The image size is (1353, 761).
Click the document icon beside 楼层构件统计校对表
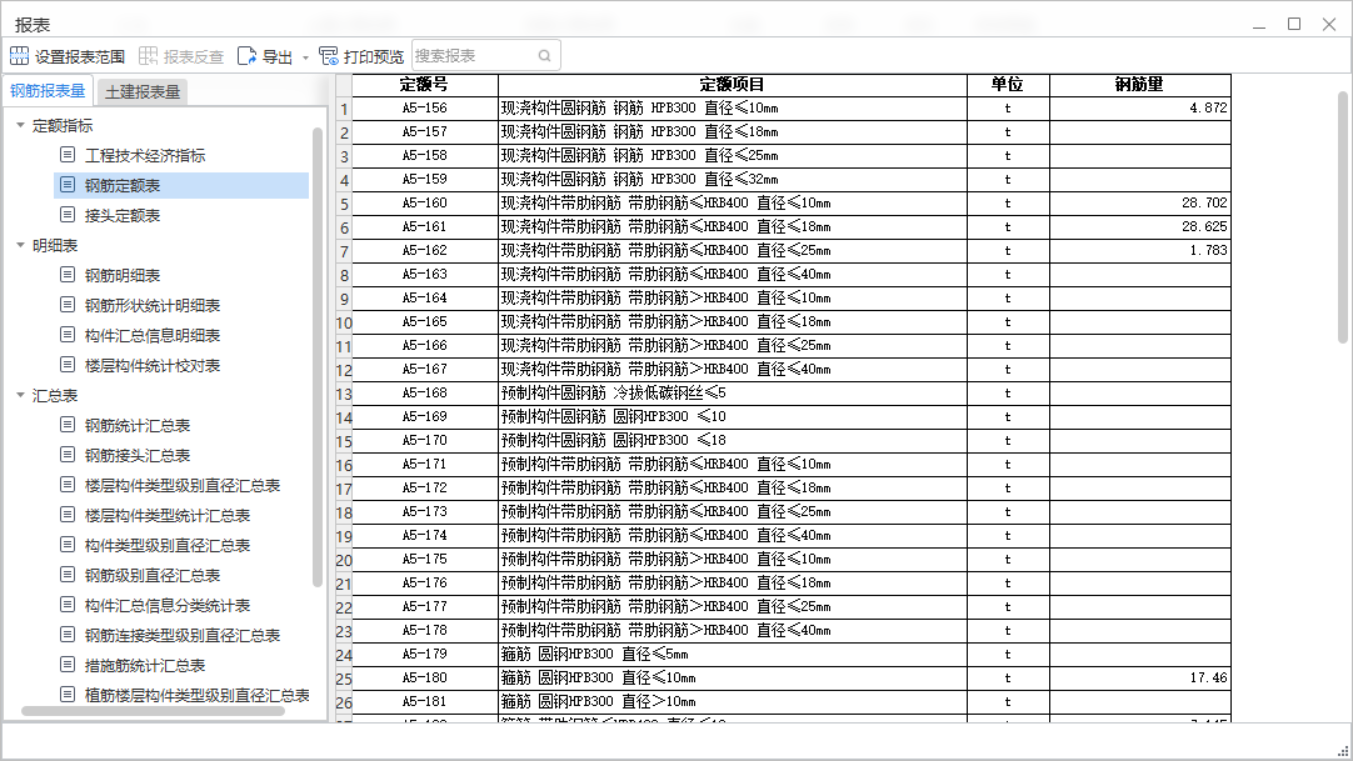[x=67, y=365]
